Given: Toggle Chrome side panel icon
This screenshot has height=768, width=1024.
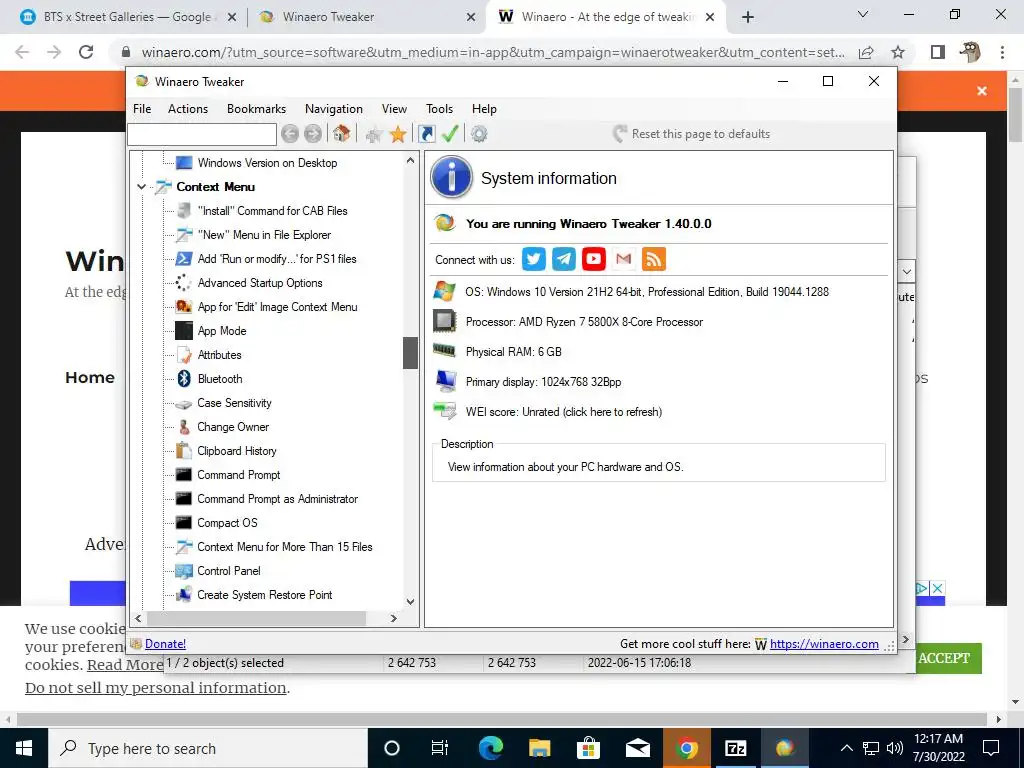Looking at the screenshot, I should click(938, 52).
